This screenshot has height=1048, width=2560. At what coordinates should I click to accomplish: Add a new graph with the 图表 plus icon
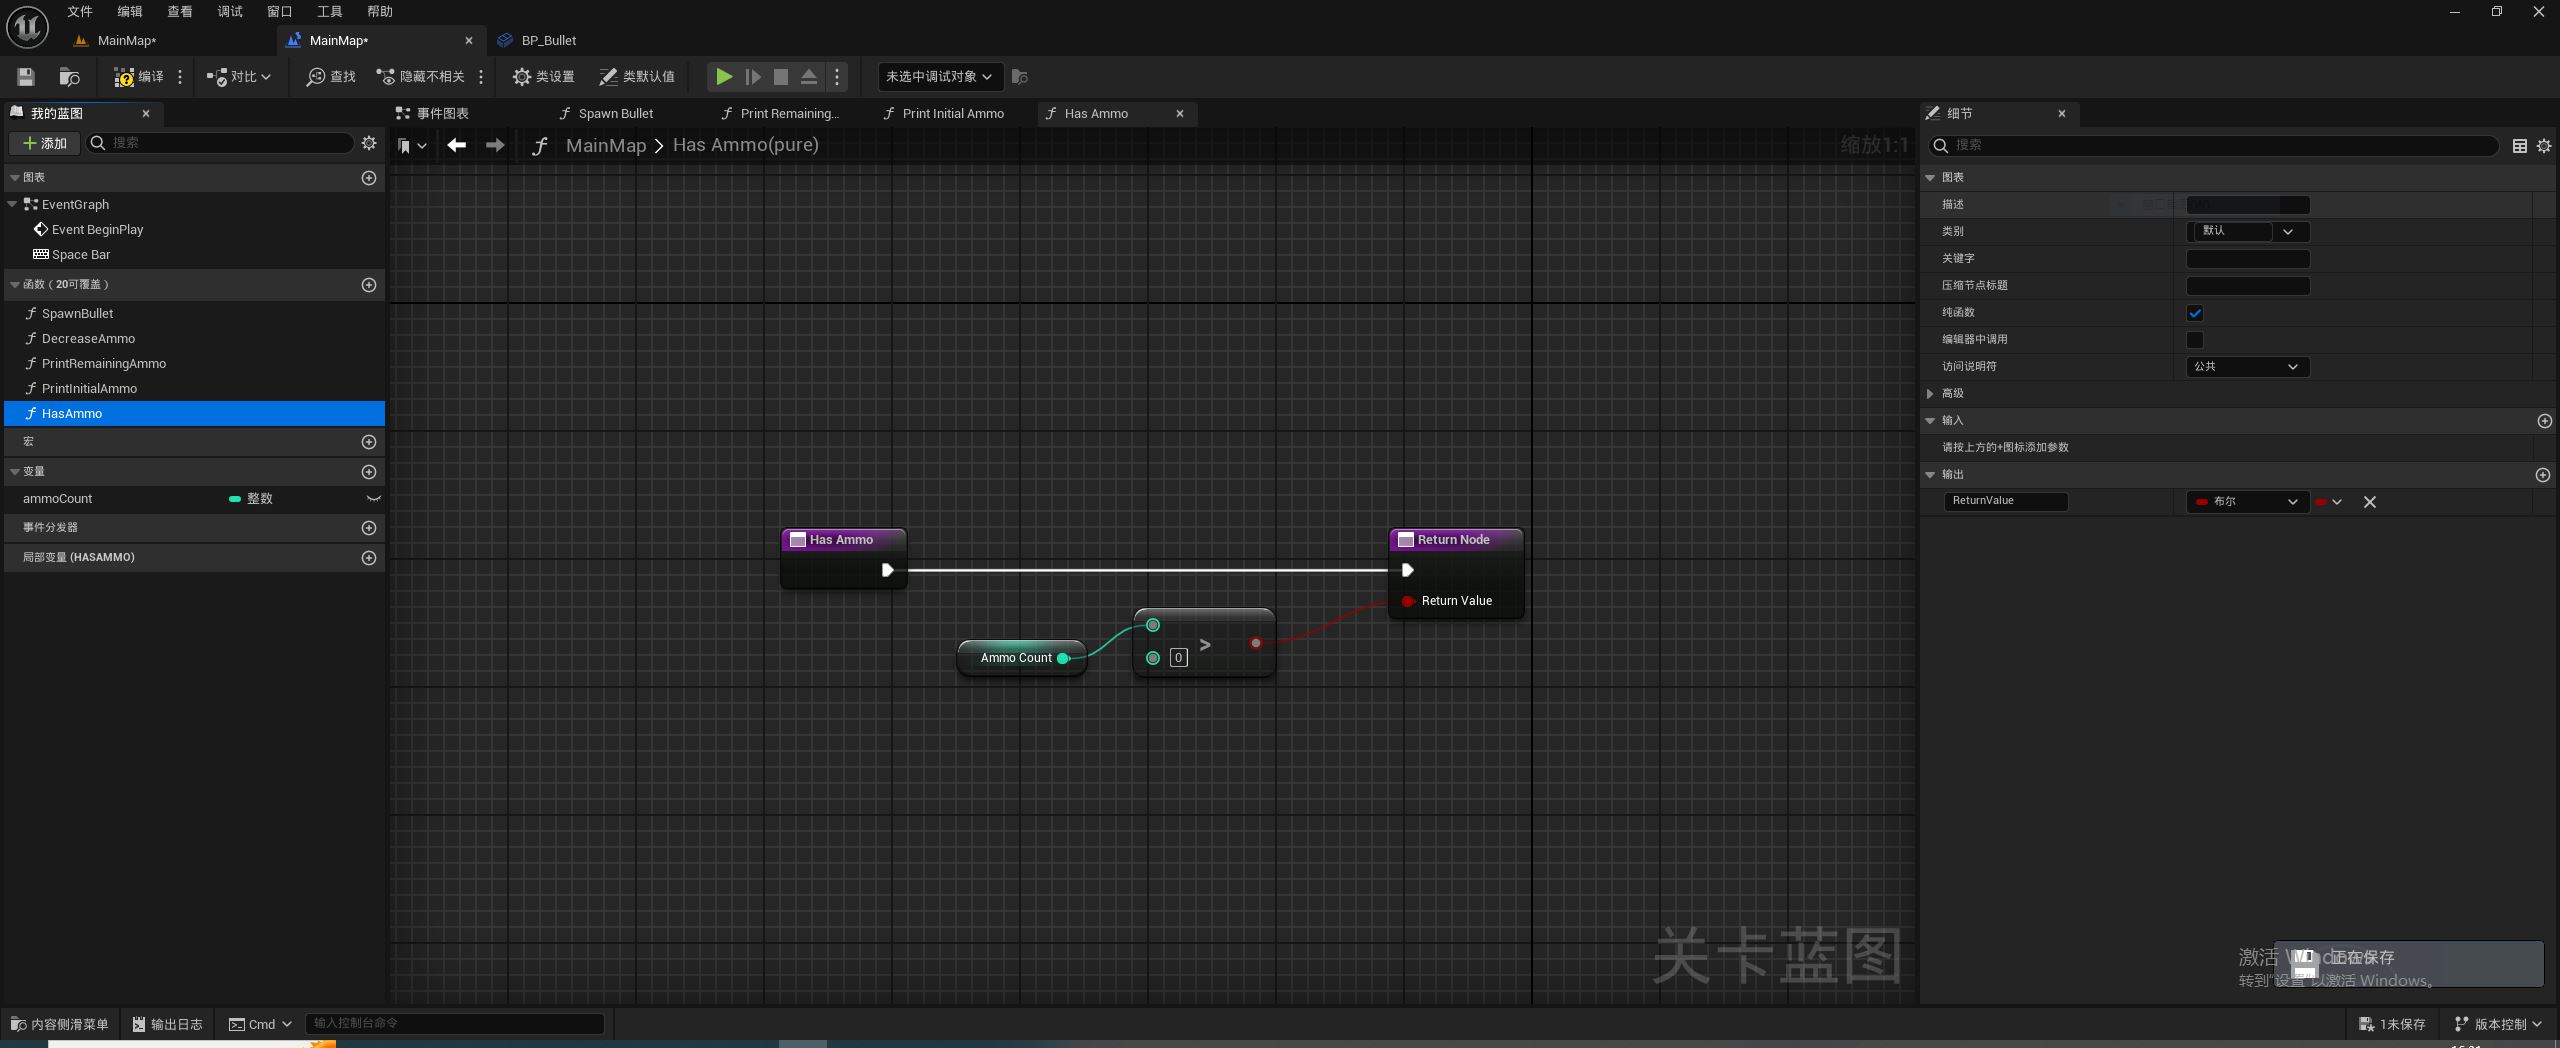(369, 178)
